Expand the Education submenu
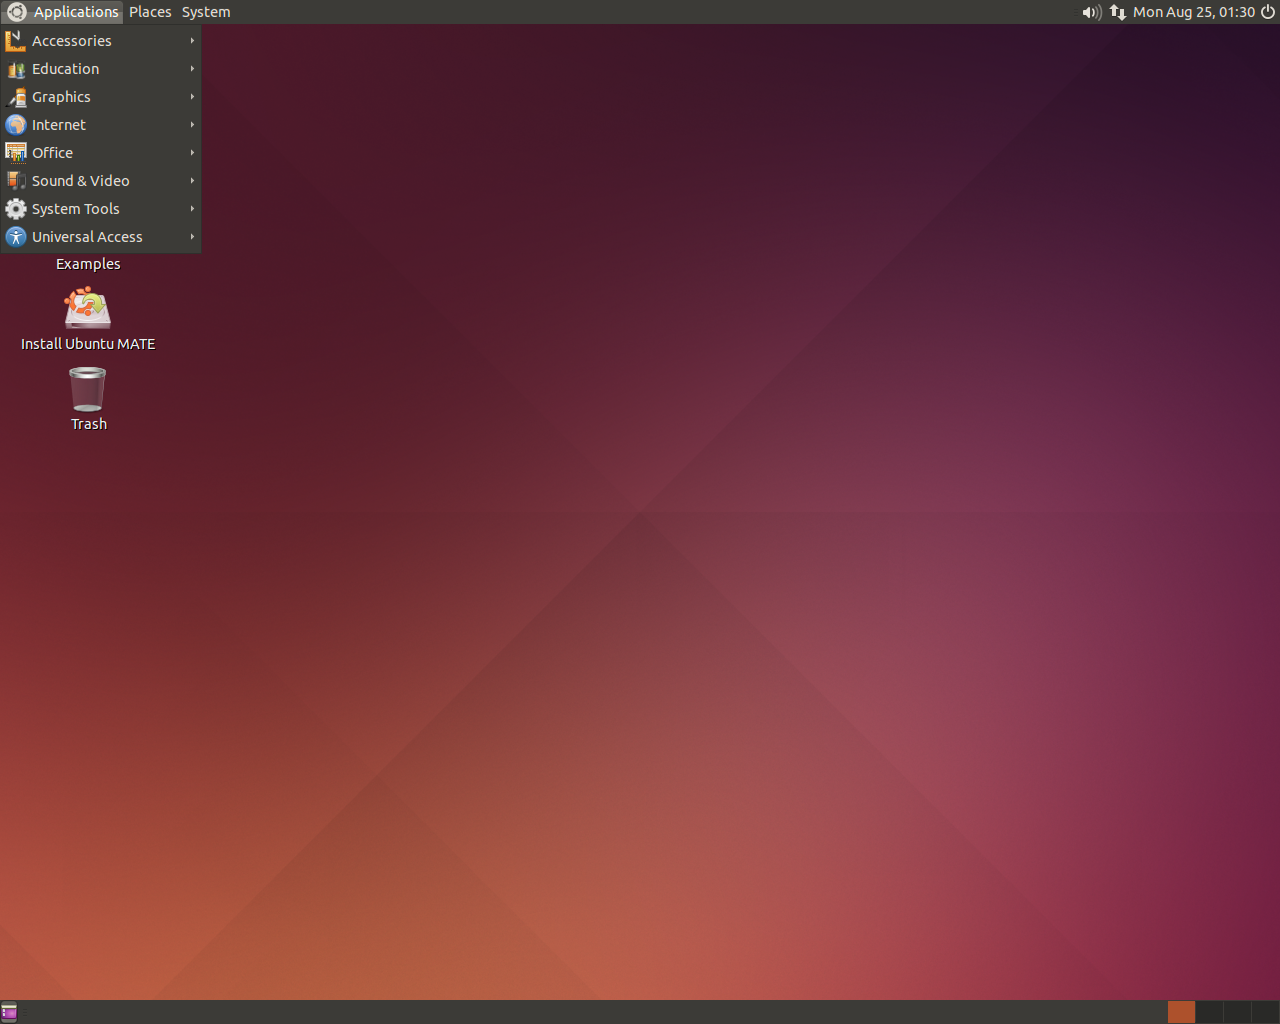The image size is (1280, 1024). point(101,69)
